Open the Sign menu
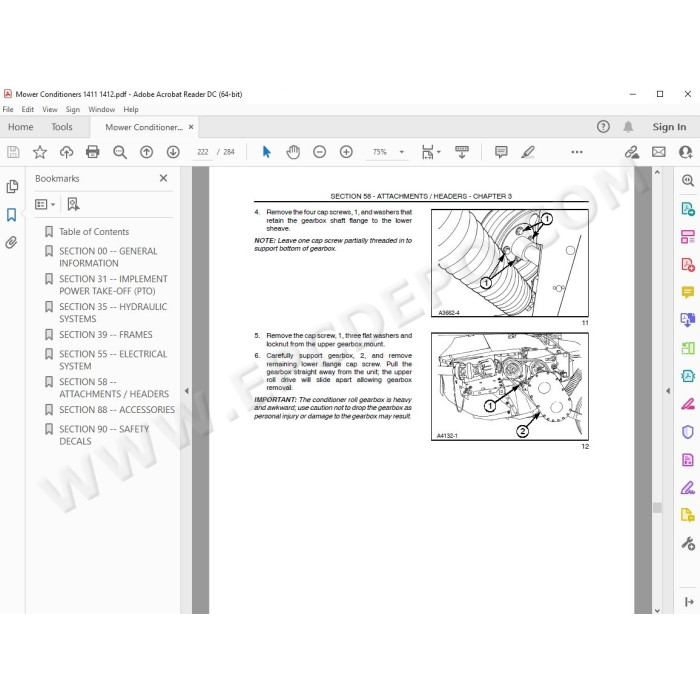Image resolution: width=700 pixels, height=700 pixels. pos(73,109)
